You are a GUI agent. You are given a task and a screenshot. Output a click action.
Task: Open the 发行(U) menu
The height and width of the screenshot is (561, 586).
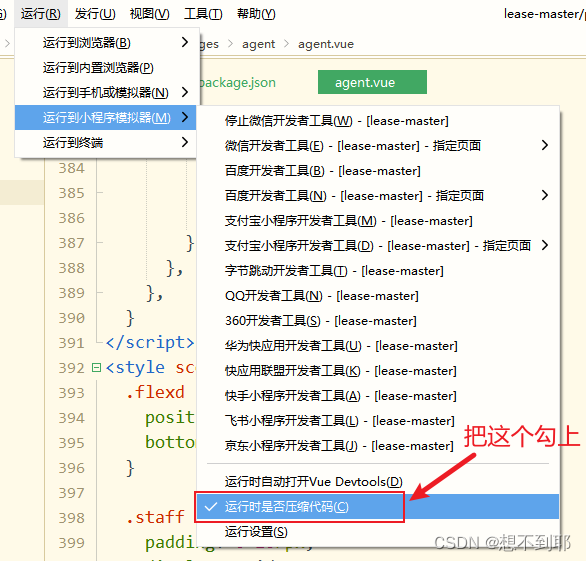pyautogui.click(x=95, y=14)
